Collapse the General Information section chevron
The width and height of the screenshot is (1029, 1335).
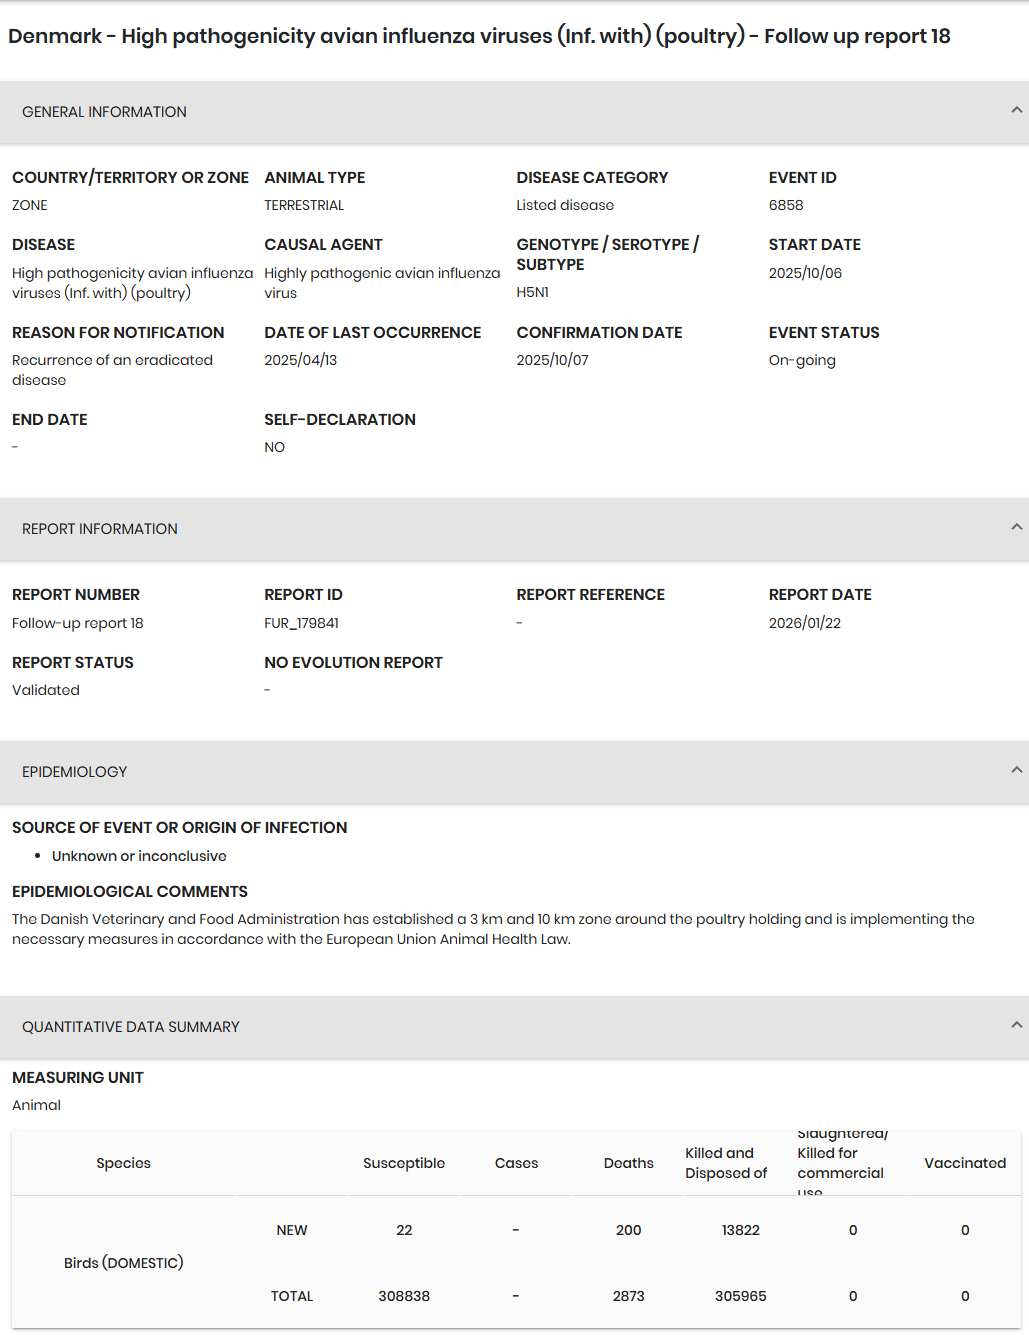pos(1016,110)
